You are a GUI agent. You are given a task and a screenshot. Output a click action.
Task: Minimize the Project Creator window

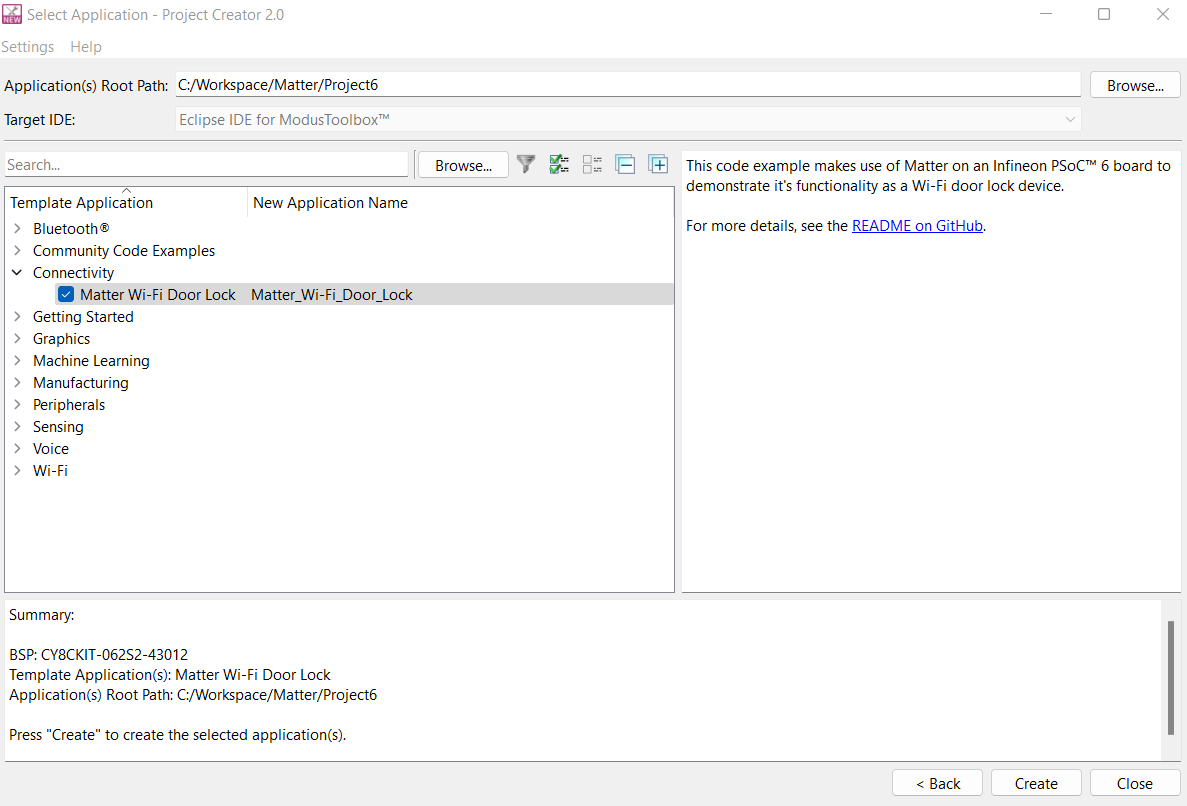tap(1046, 14)
